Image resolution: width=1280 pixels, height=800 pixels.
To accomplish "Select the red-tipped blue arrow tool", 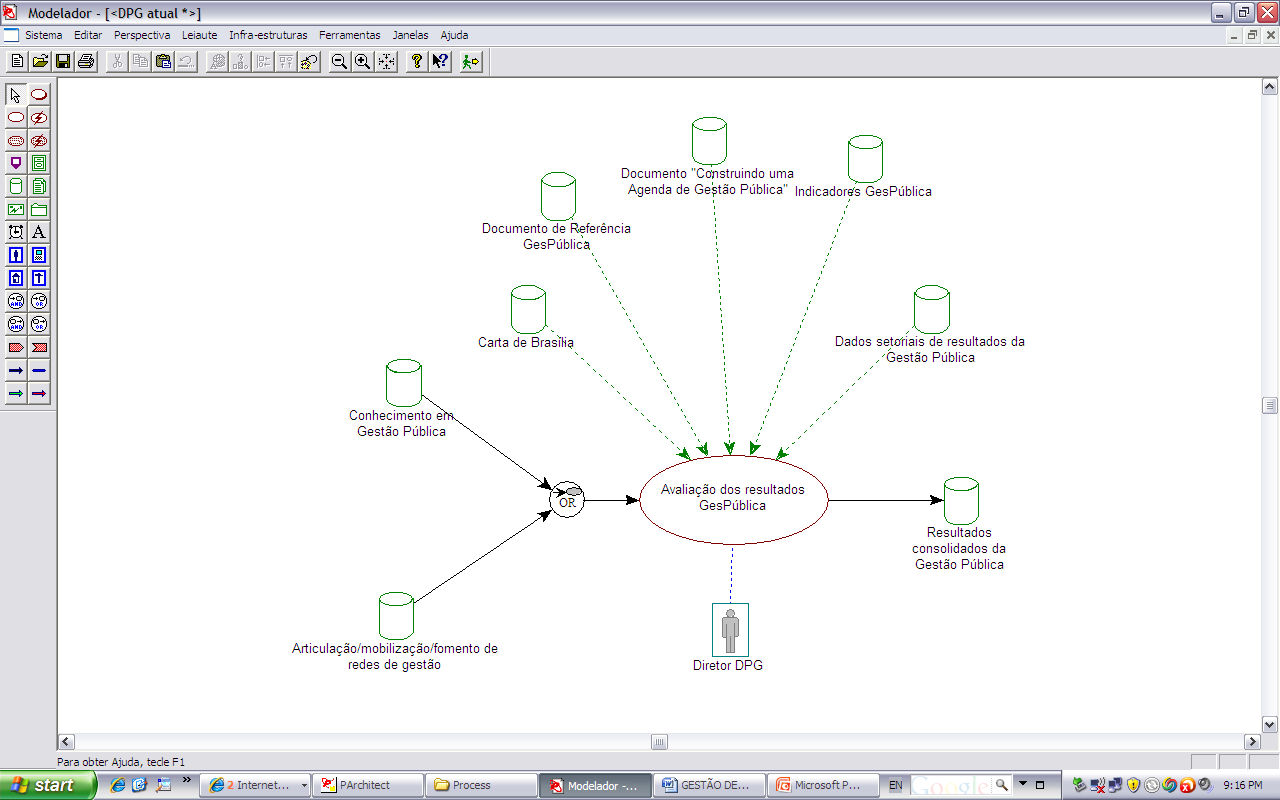I will tap(39, 394).
